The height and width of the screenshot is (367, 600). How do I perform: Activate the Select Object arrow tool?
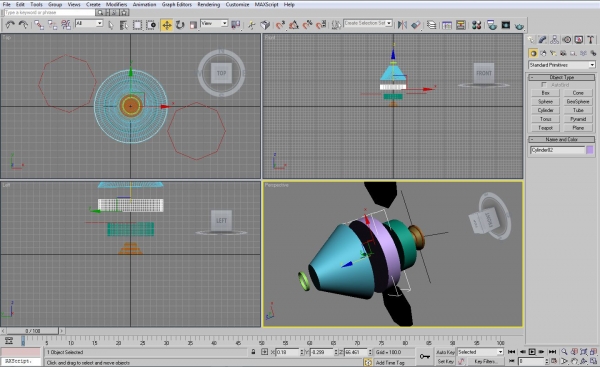click(111, 25)
